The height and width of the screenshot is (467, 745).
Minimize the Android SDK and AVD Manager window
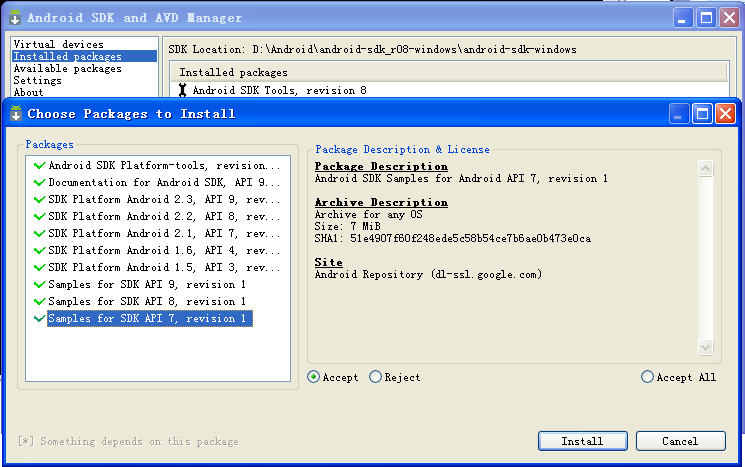tap(683, 18)
